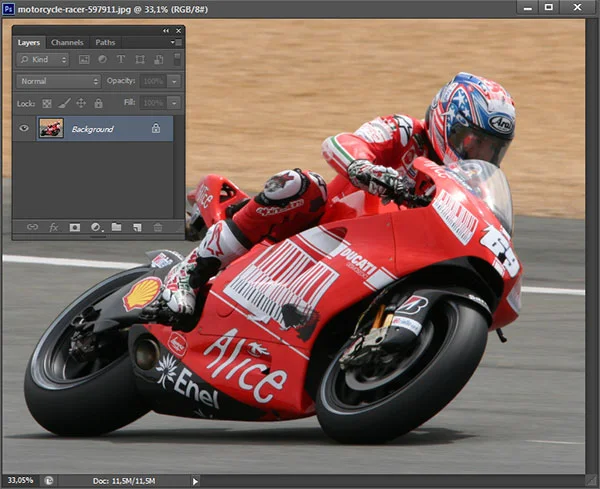Image resolution: width=600 pixels, height=489 pixels.
Task: Filter layers by type layer icon
Action: (121, 59)
